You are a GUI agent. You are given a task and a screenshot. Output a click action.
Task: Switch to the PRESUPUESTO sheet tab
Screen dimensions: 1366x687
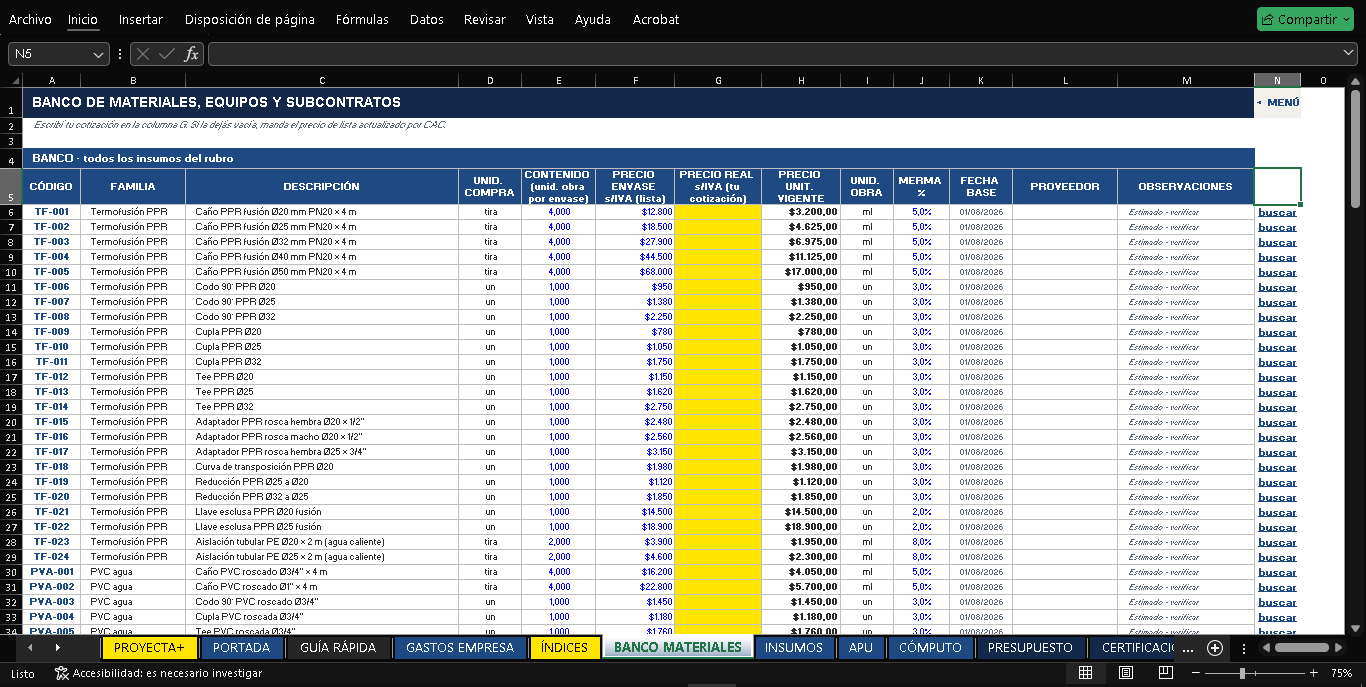click(1030, 648)
